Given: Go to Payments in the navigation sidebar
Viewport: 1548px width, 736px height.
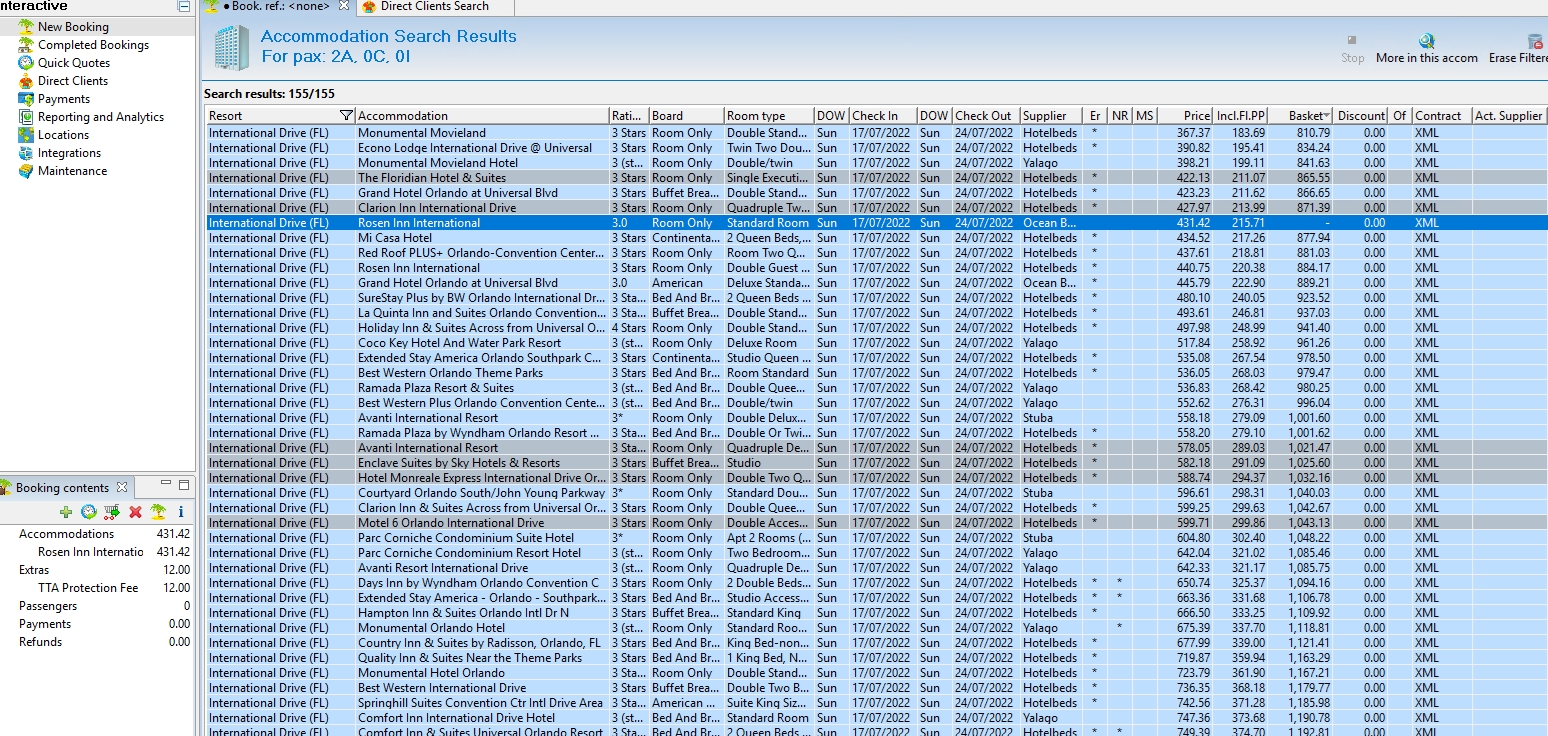Looking at the screenshot, I should tap(64, 99).
